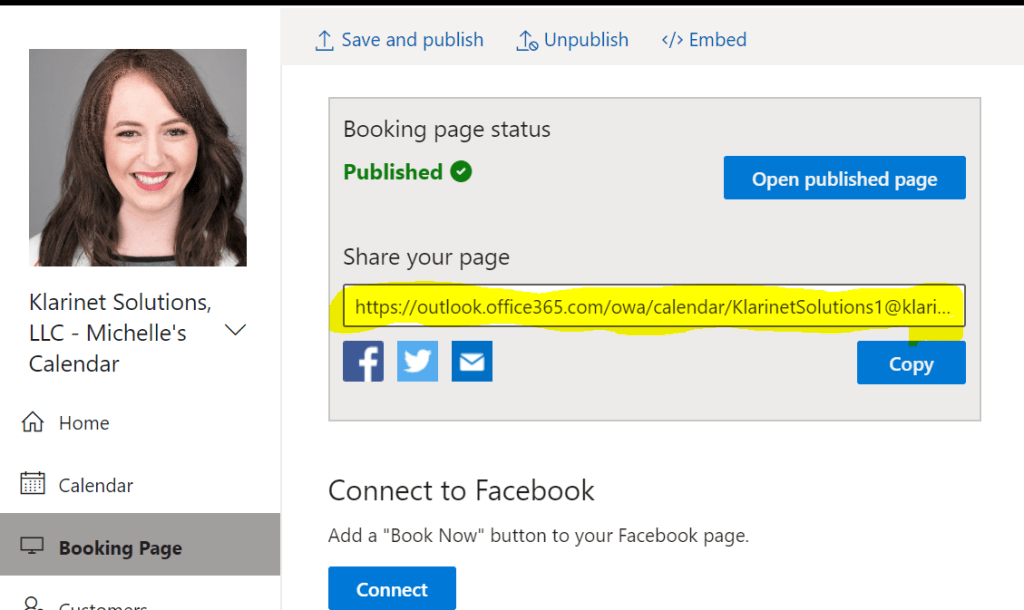Choose Save and publish in toolbar
Image resolution: width=1024 pixels, height=610 pixels.
point(399,40)
